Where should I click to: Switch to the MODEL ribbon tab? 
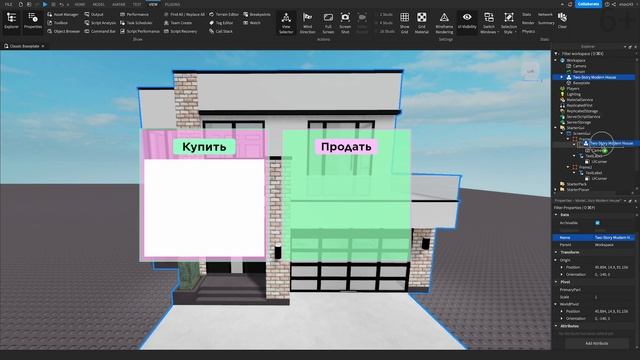click(98, 4)
